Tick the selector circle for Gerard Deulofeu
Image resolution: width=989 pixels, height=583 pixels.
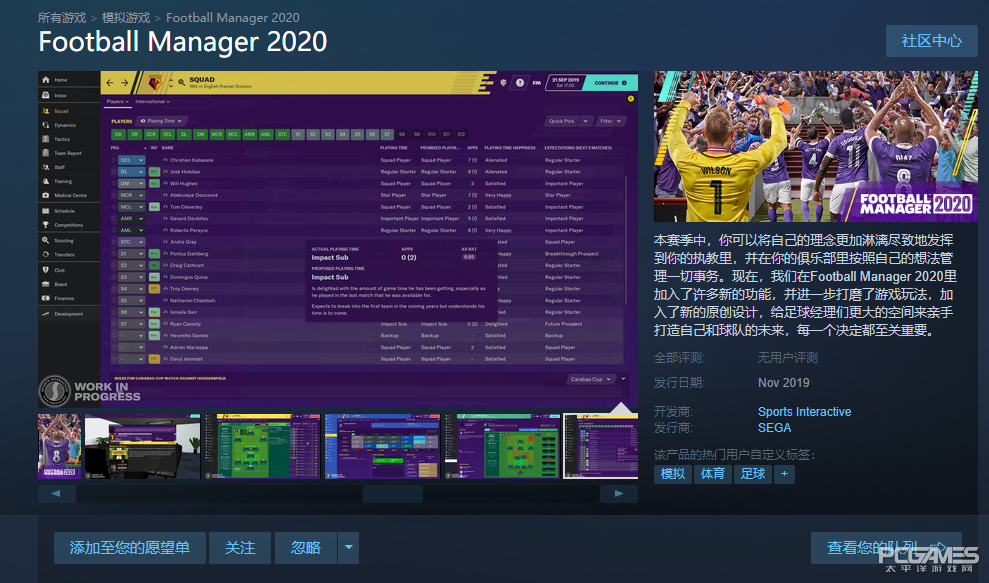[114, 219]
